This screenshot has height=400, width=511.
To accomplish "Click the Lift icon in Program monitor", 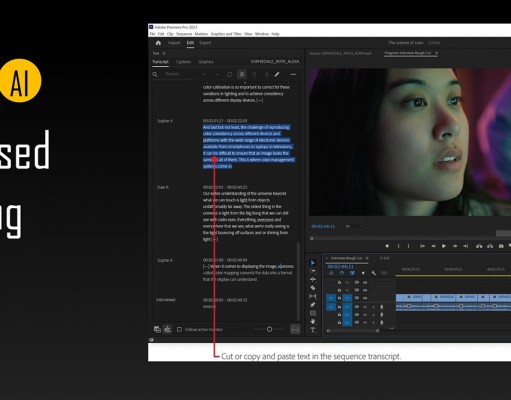I will tap(479, 246).
